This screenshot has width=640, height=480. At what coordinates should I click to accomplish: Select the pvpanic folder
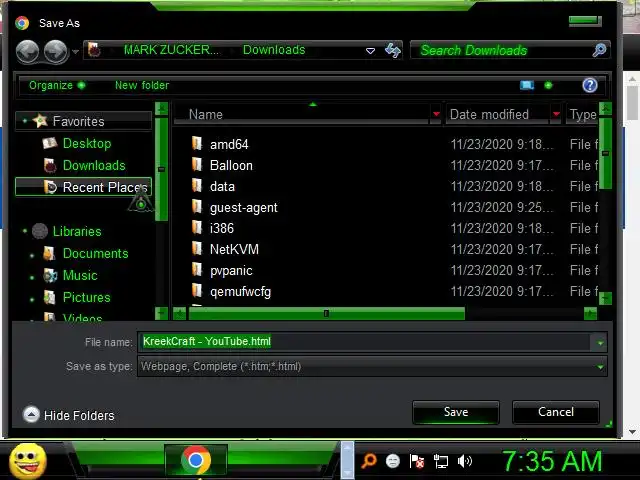(x=231, y=271)
